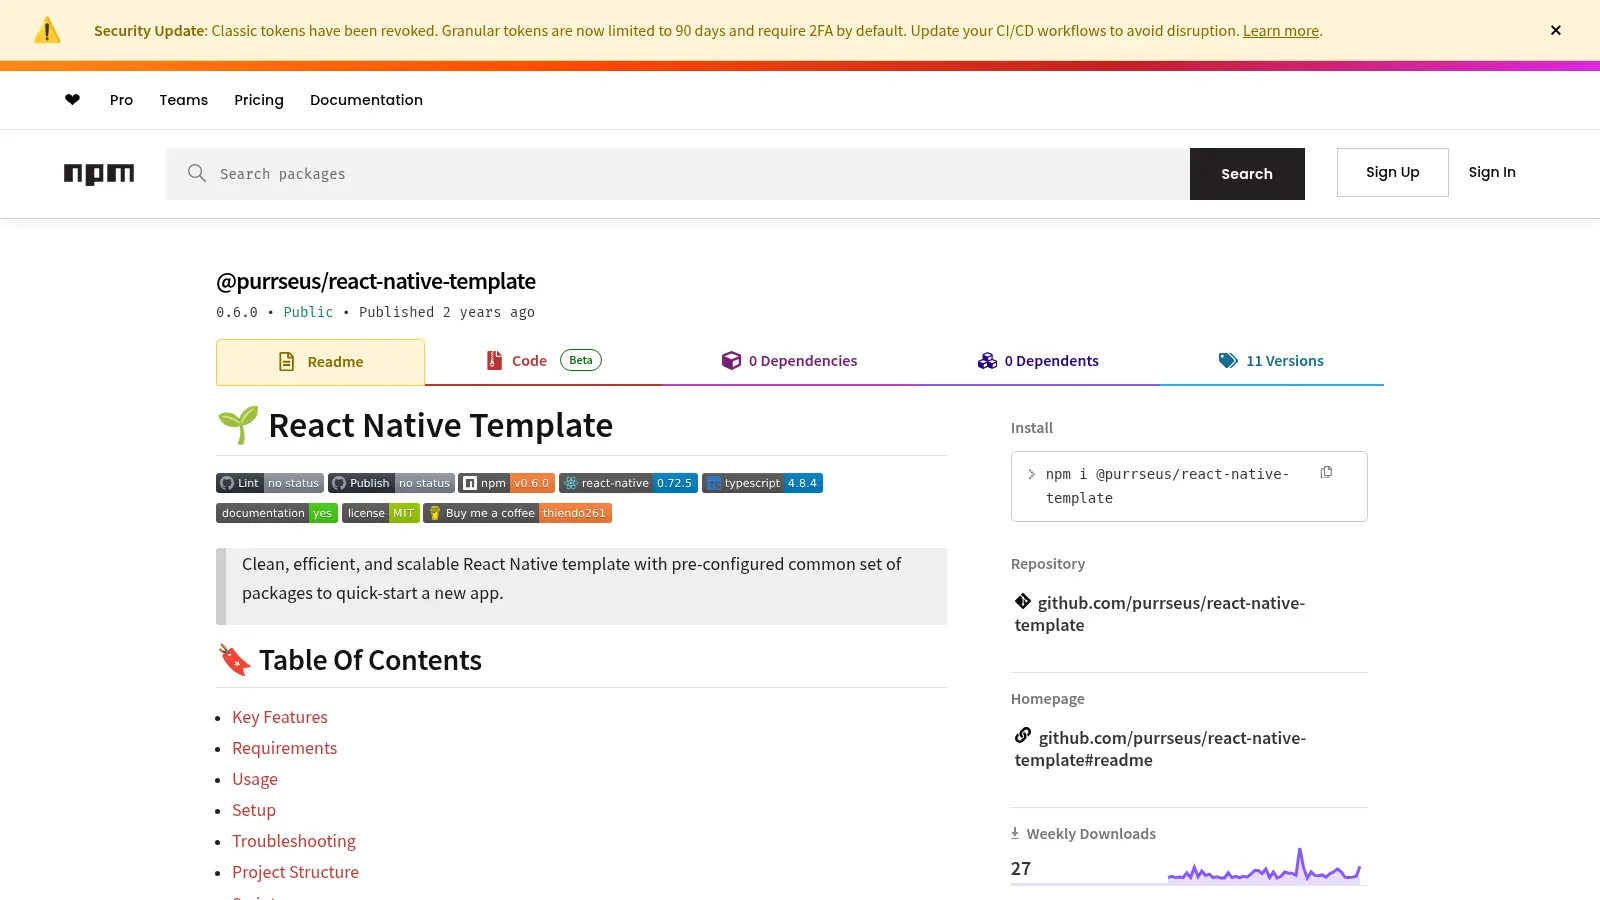Click the package title @purrseus/react-native-template
The height and width of the screenshot is (900, 1600).
point(376,281)
